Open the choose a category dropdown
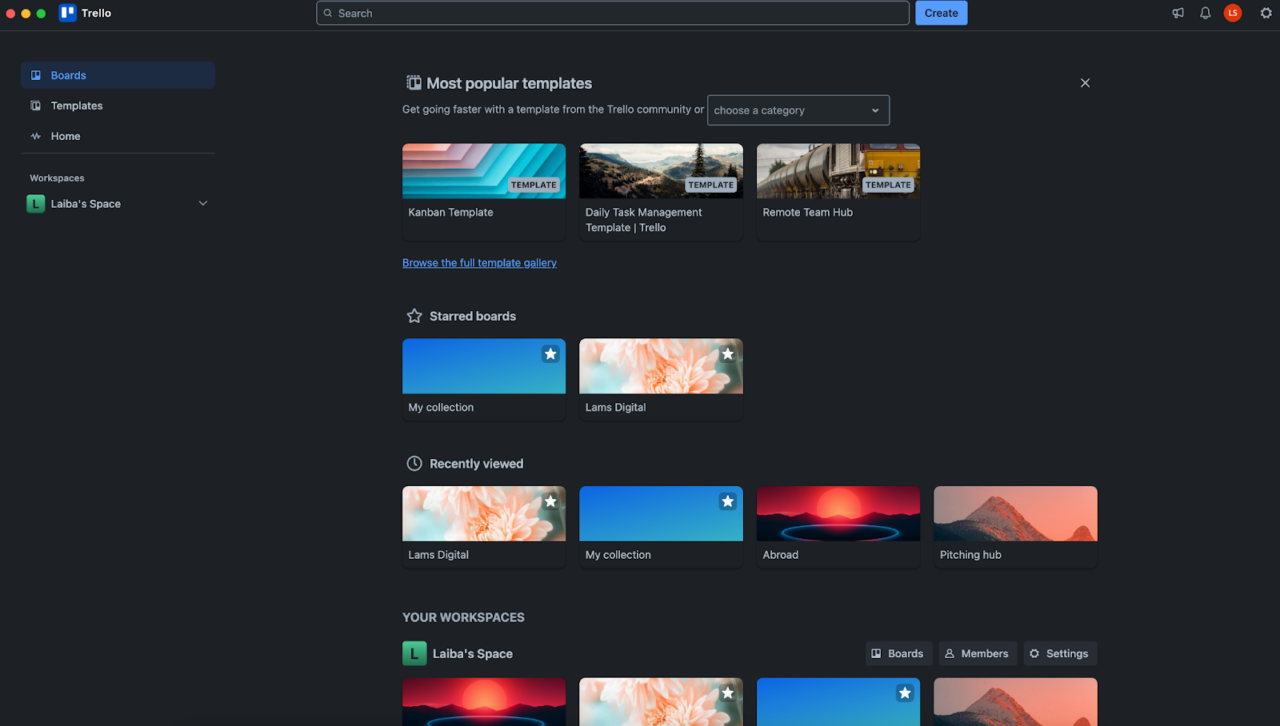The image size is (1280, 726). (798, 110)
